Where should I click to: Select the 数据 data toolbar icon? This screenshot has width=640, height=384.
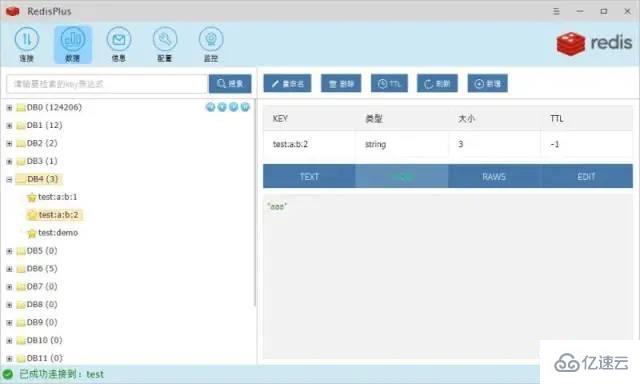(73, 44)
